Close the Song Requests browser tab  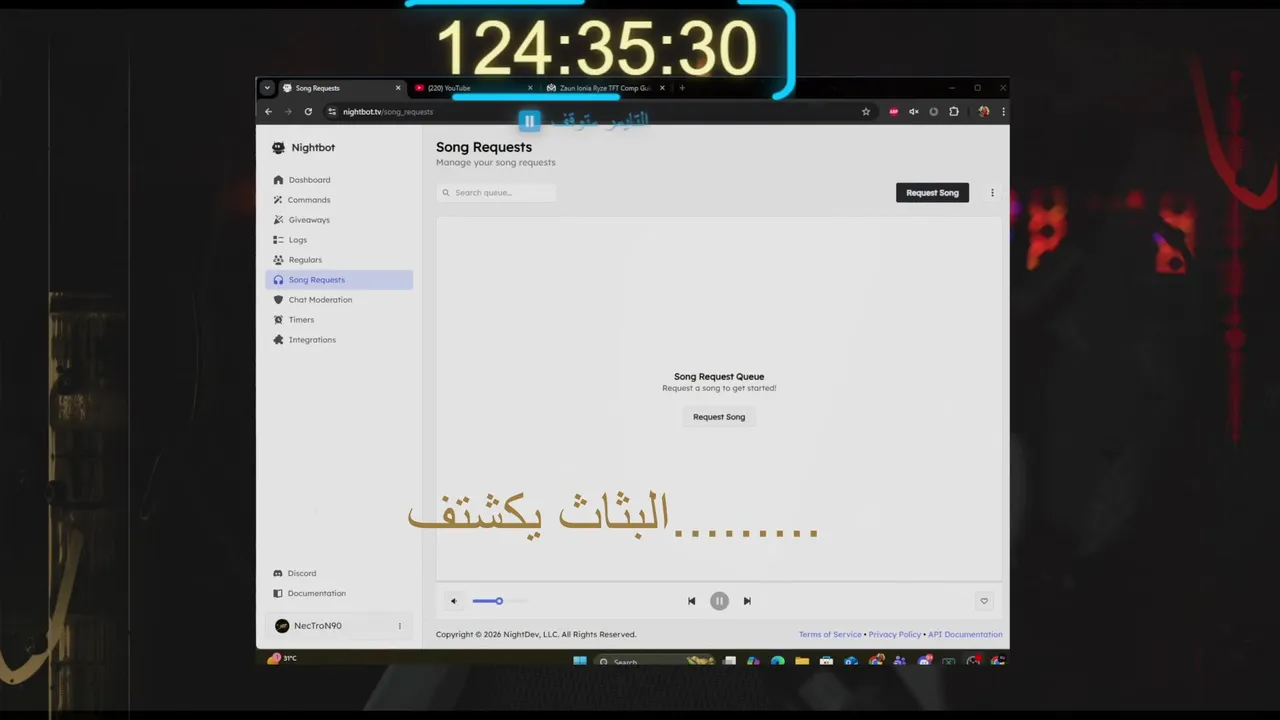(398, 88)
